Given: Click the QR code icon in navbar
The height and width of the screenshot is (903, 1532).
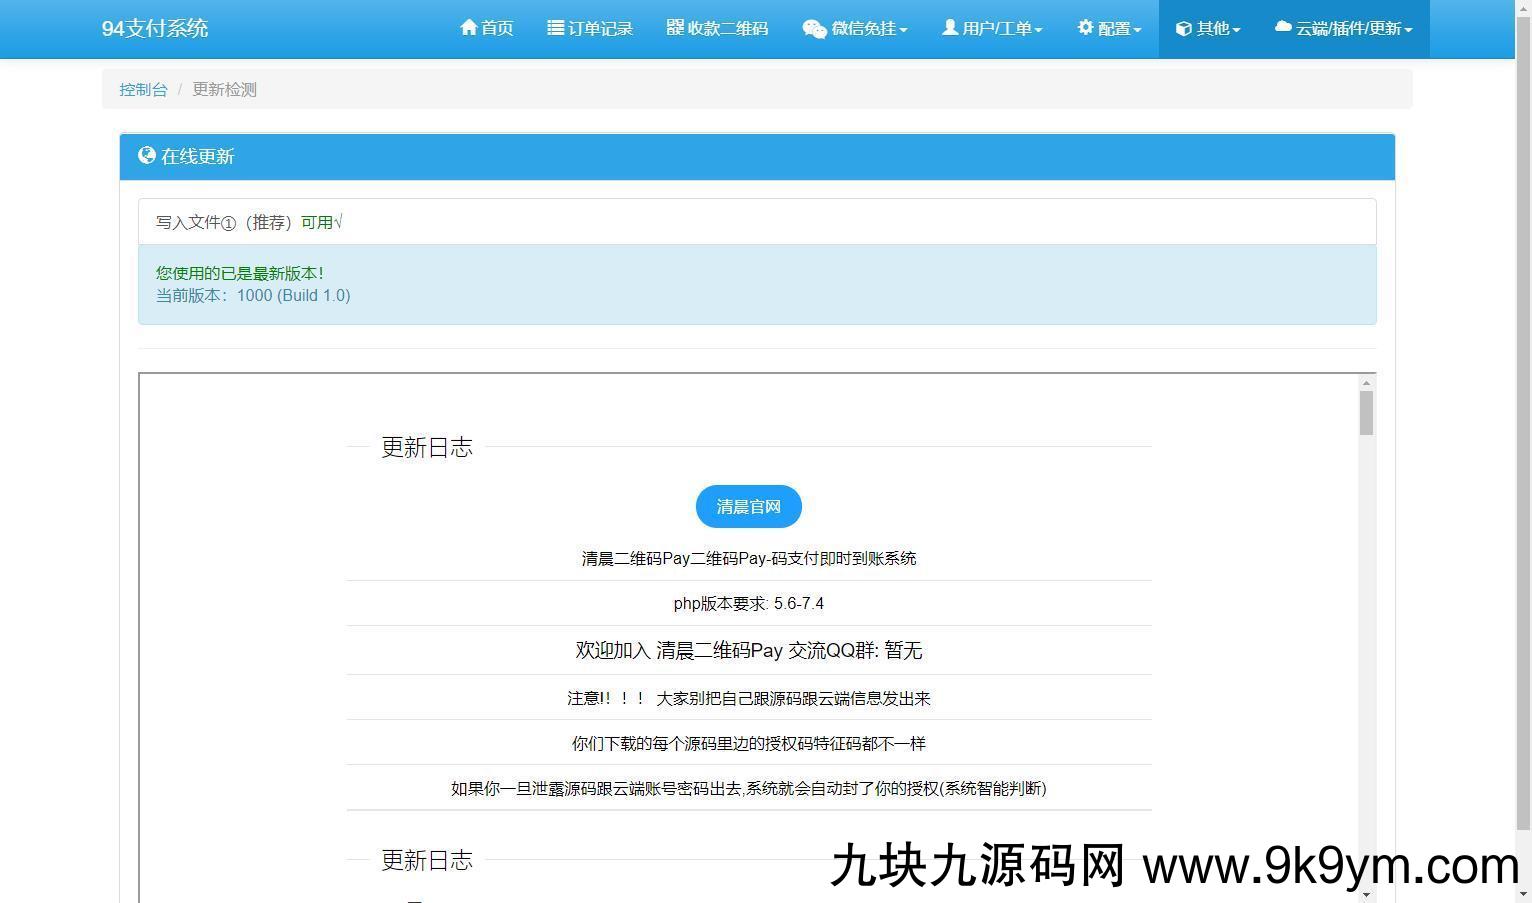Looking at the screenshot, I should tap(675, 28).
